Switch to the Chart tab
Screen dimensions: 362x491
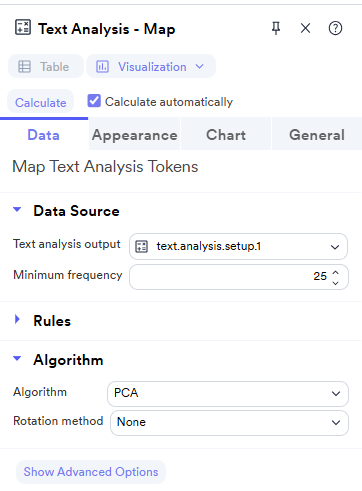pyautogui.click(x=226, y=135)
